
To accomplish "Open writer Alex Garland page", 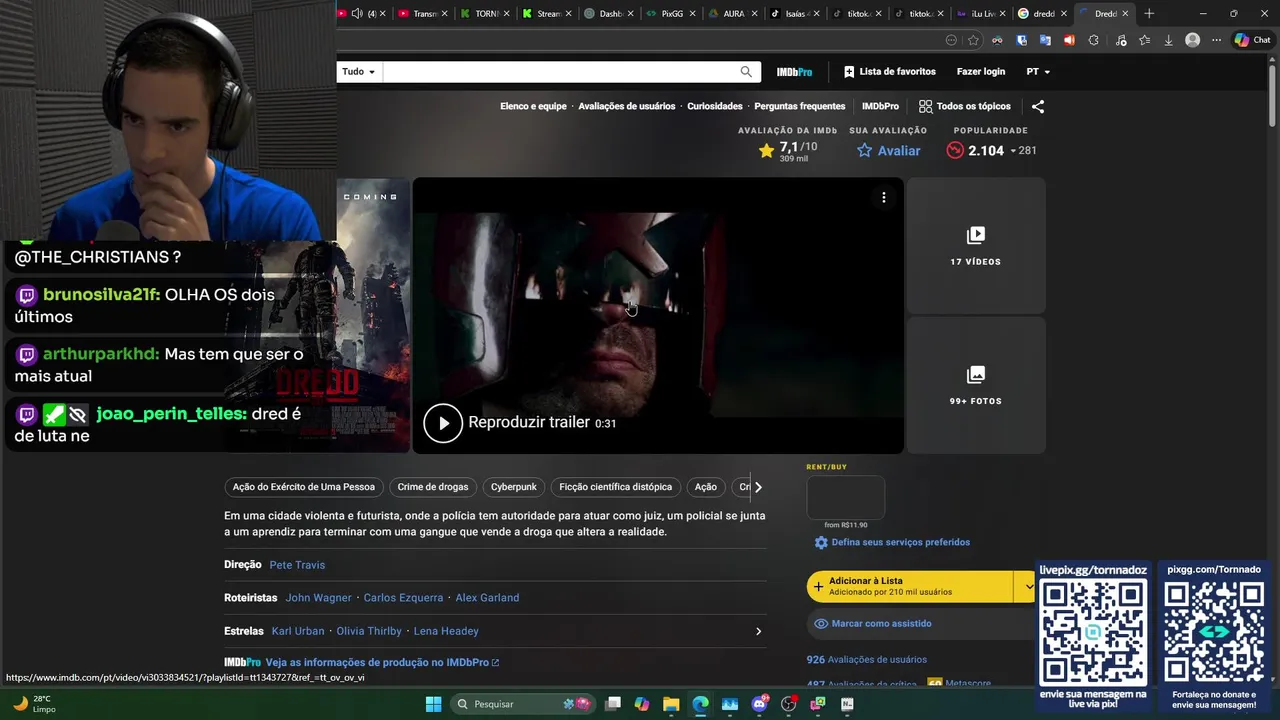I will click(487, 598).
